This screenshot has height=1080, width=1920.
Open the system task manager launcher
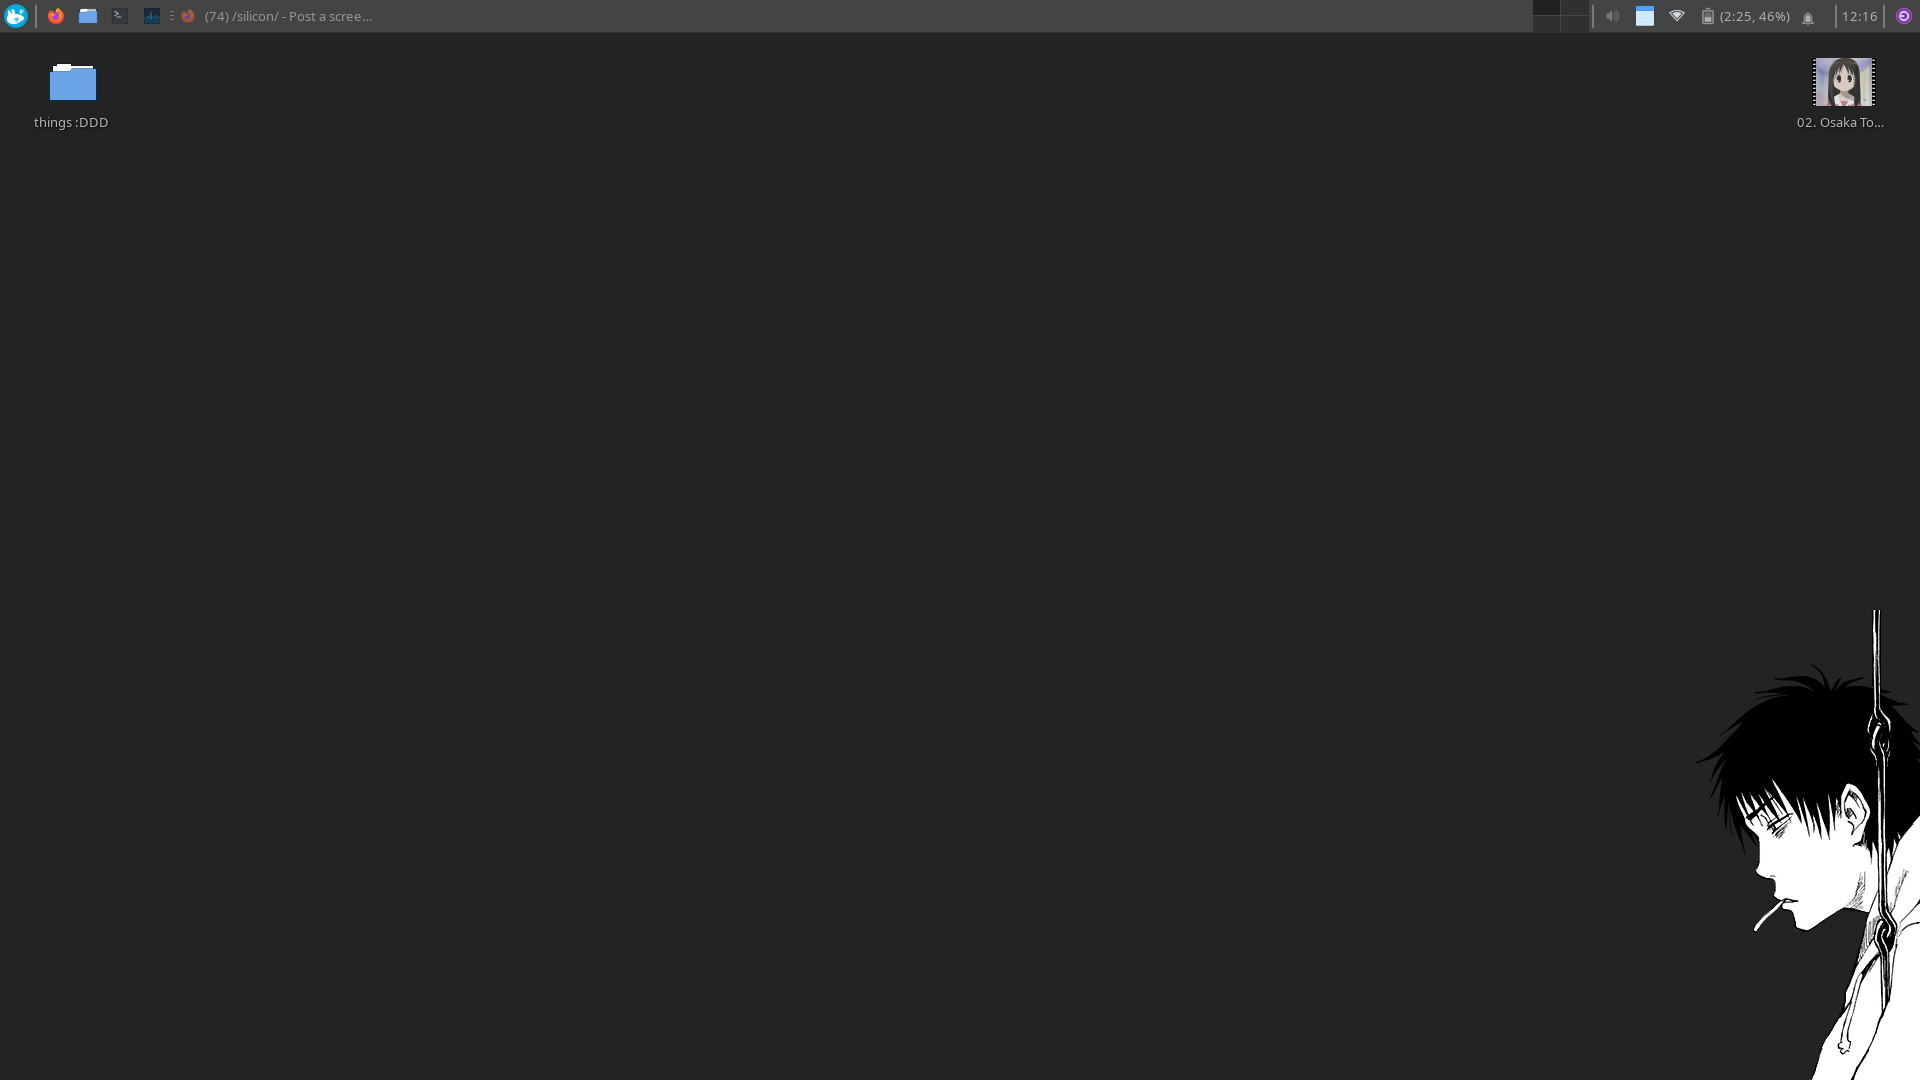(x=152, y=16)
